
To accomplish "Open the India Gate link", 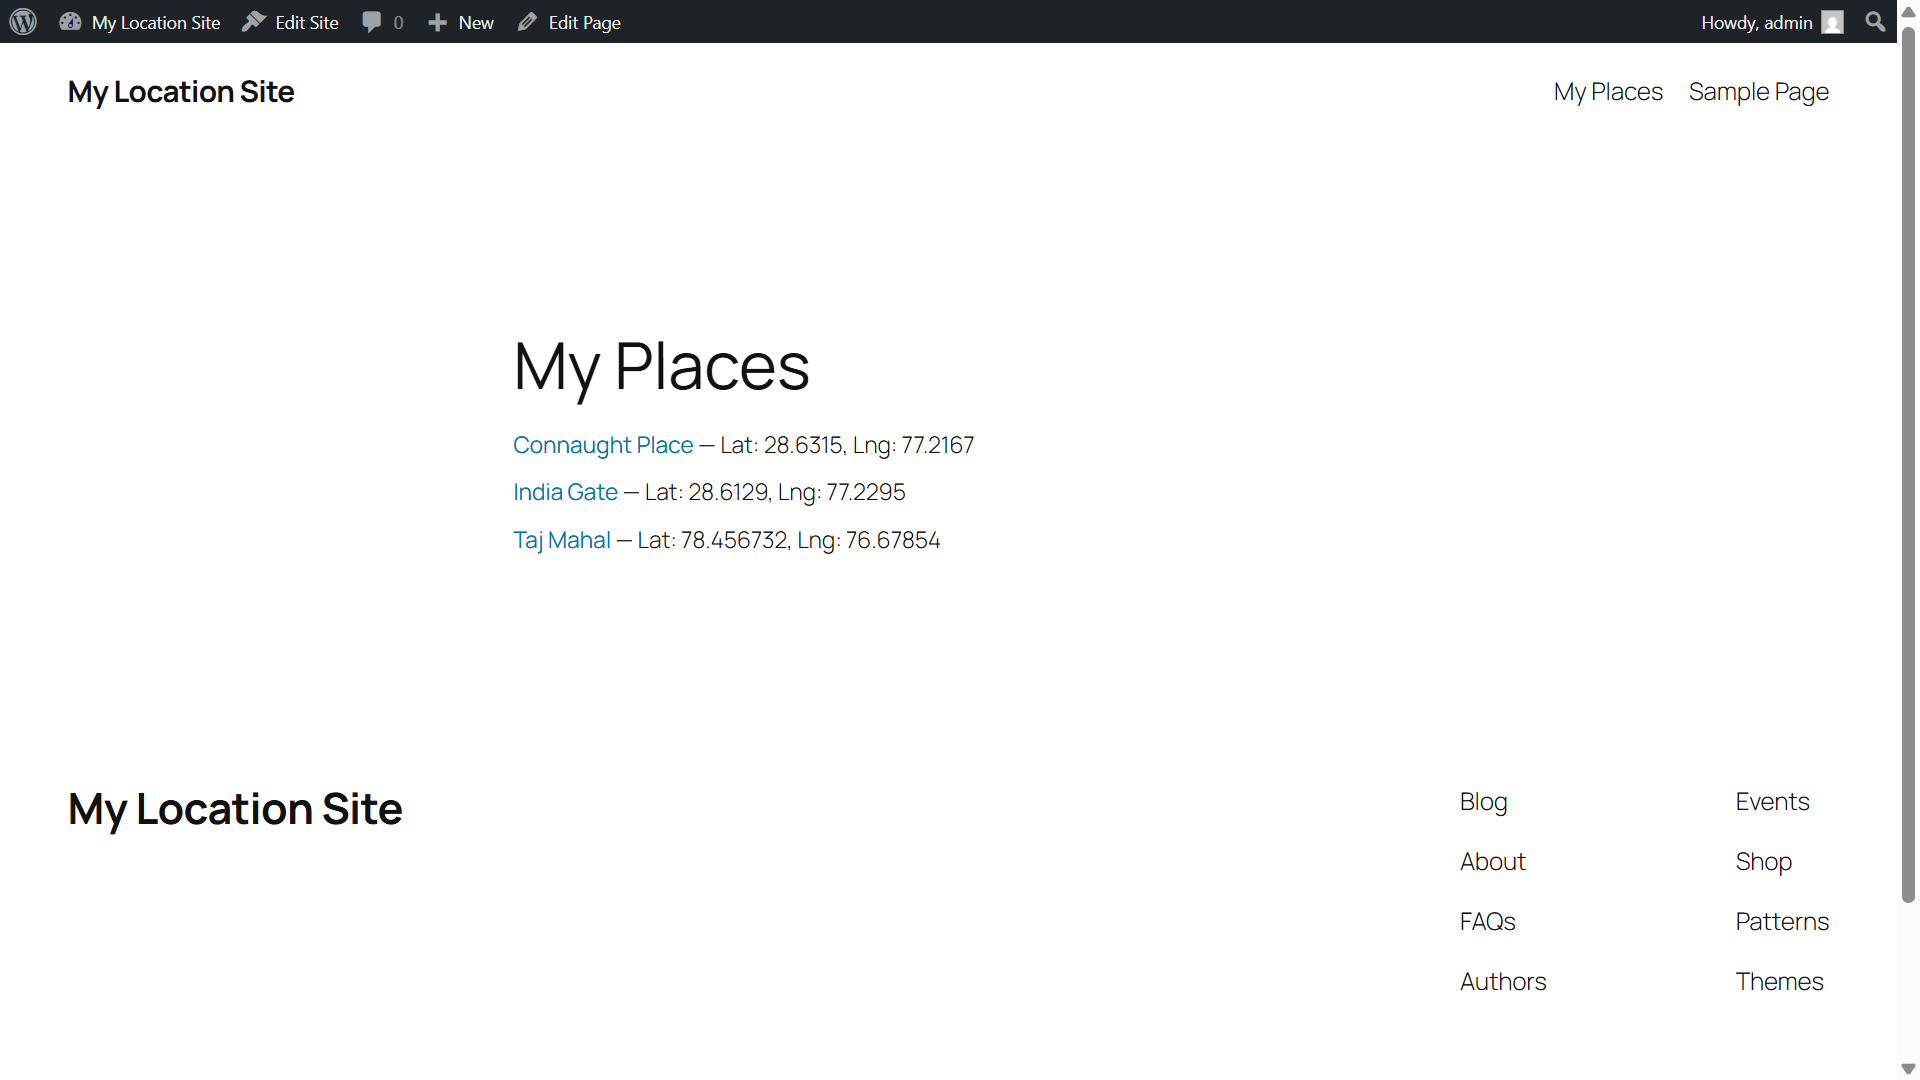I will [565, 492].
